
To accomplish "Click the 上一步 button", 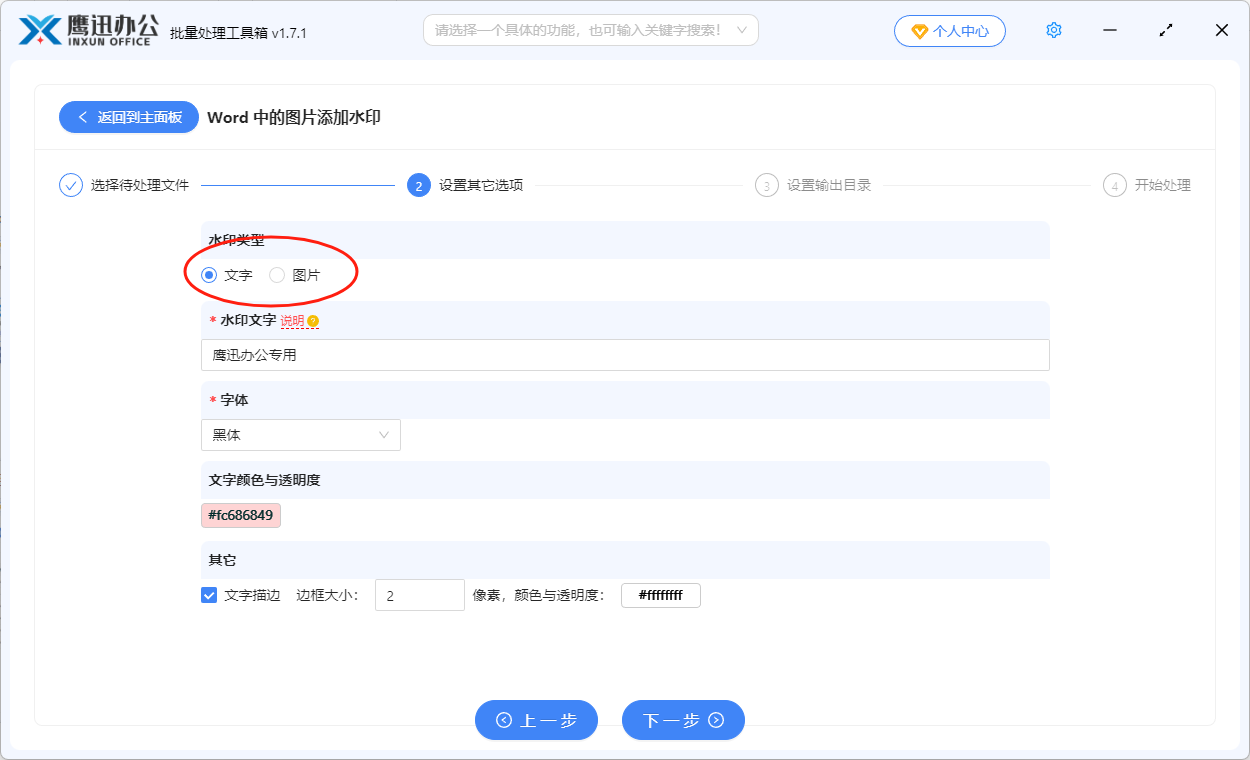I will 536,720.
